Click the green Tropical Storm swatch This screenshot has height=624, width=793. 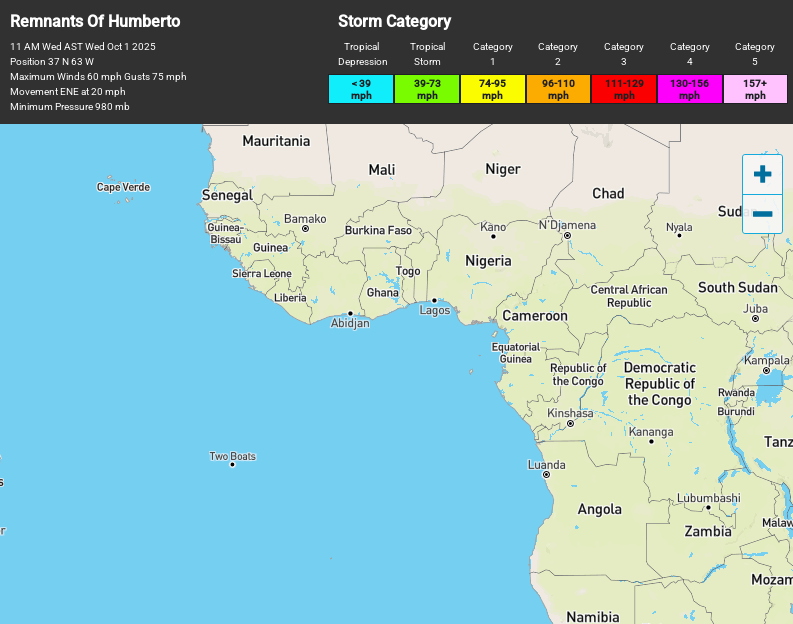pos(427,89)
